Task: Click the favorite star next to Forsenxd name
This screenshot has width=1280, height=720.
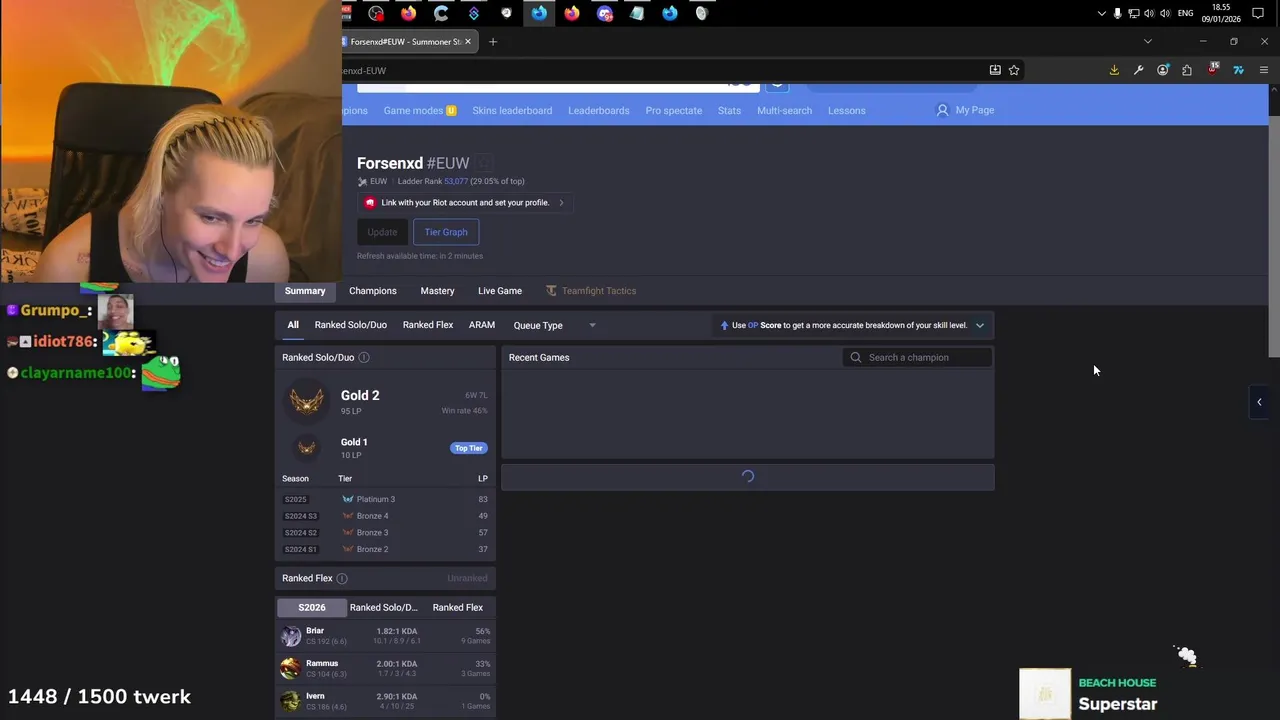Action: 485,163
